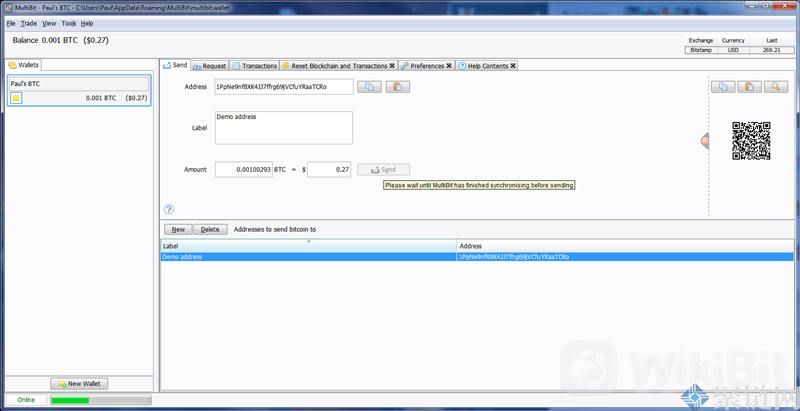
Task: Click into the Address input field
Action: click(x=284, y=87)
